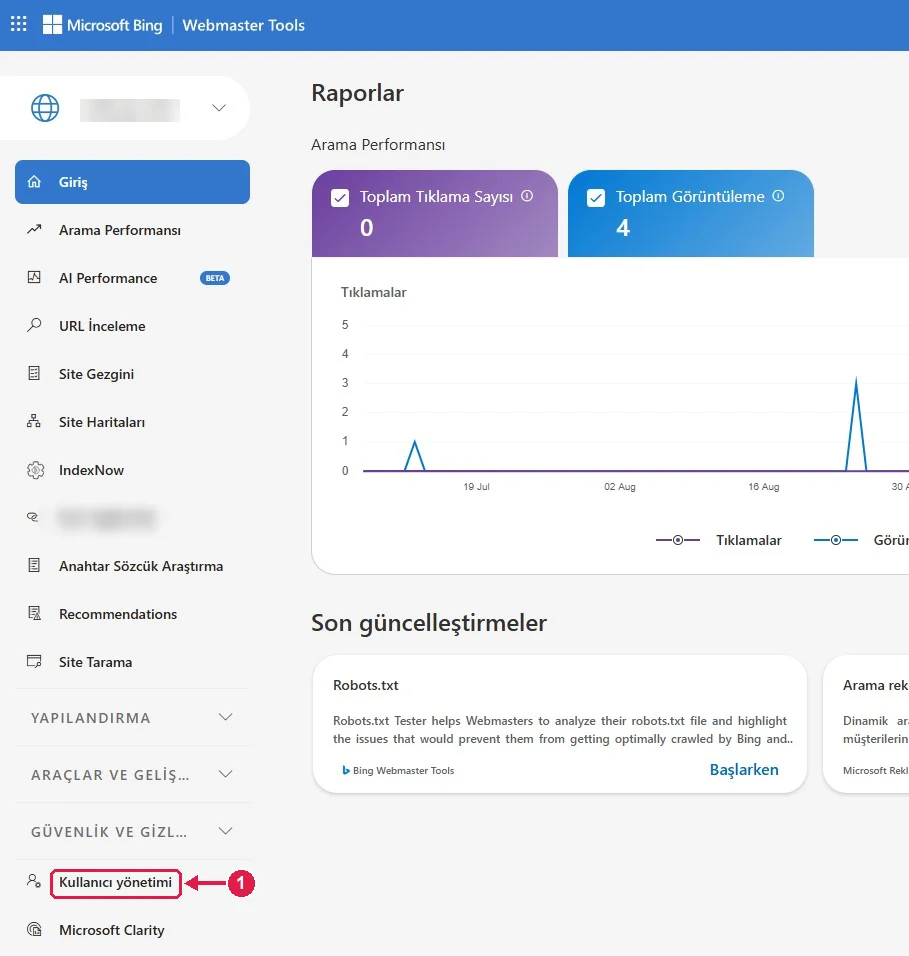The width and height of the screenshot is (909, 956).
Task: Toggle the Toplam Görüntüleme checkbox
Action: [x=596, y=198]
